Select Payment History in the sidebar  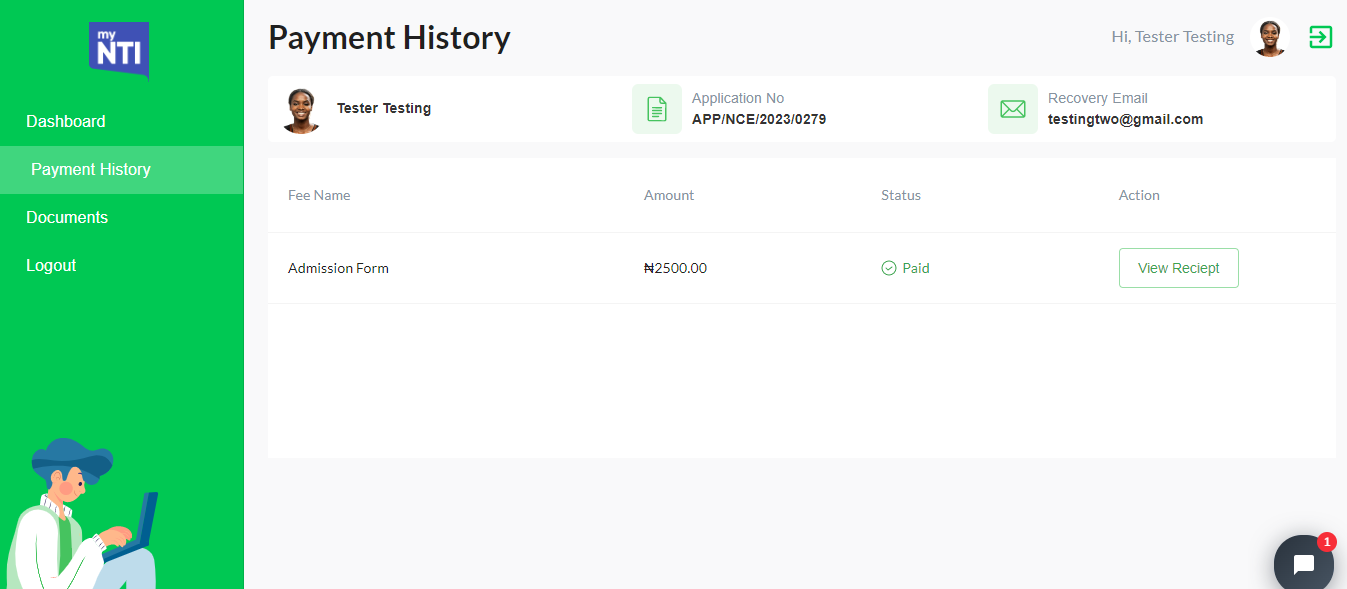pos(91,170)
